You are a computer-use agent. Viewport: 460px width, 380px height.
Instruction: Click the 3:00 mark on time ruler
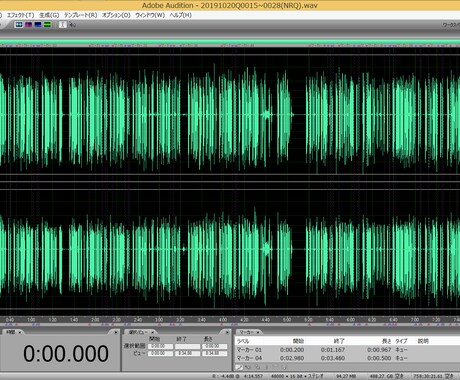coord(159,320)
